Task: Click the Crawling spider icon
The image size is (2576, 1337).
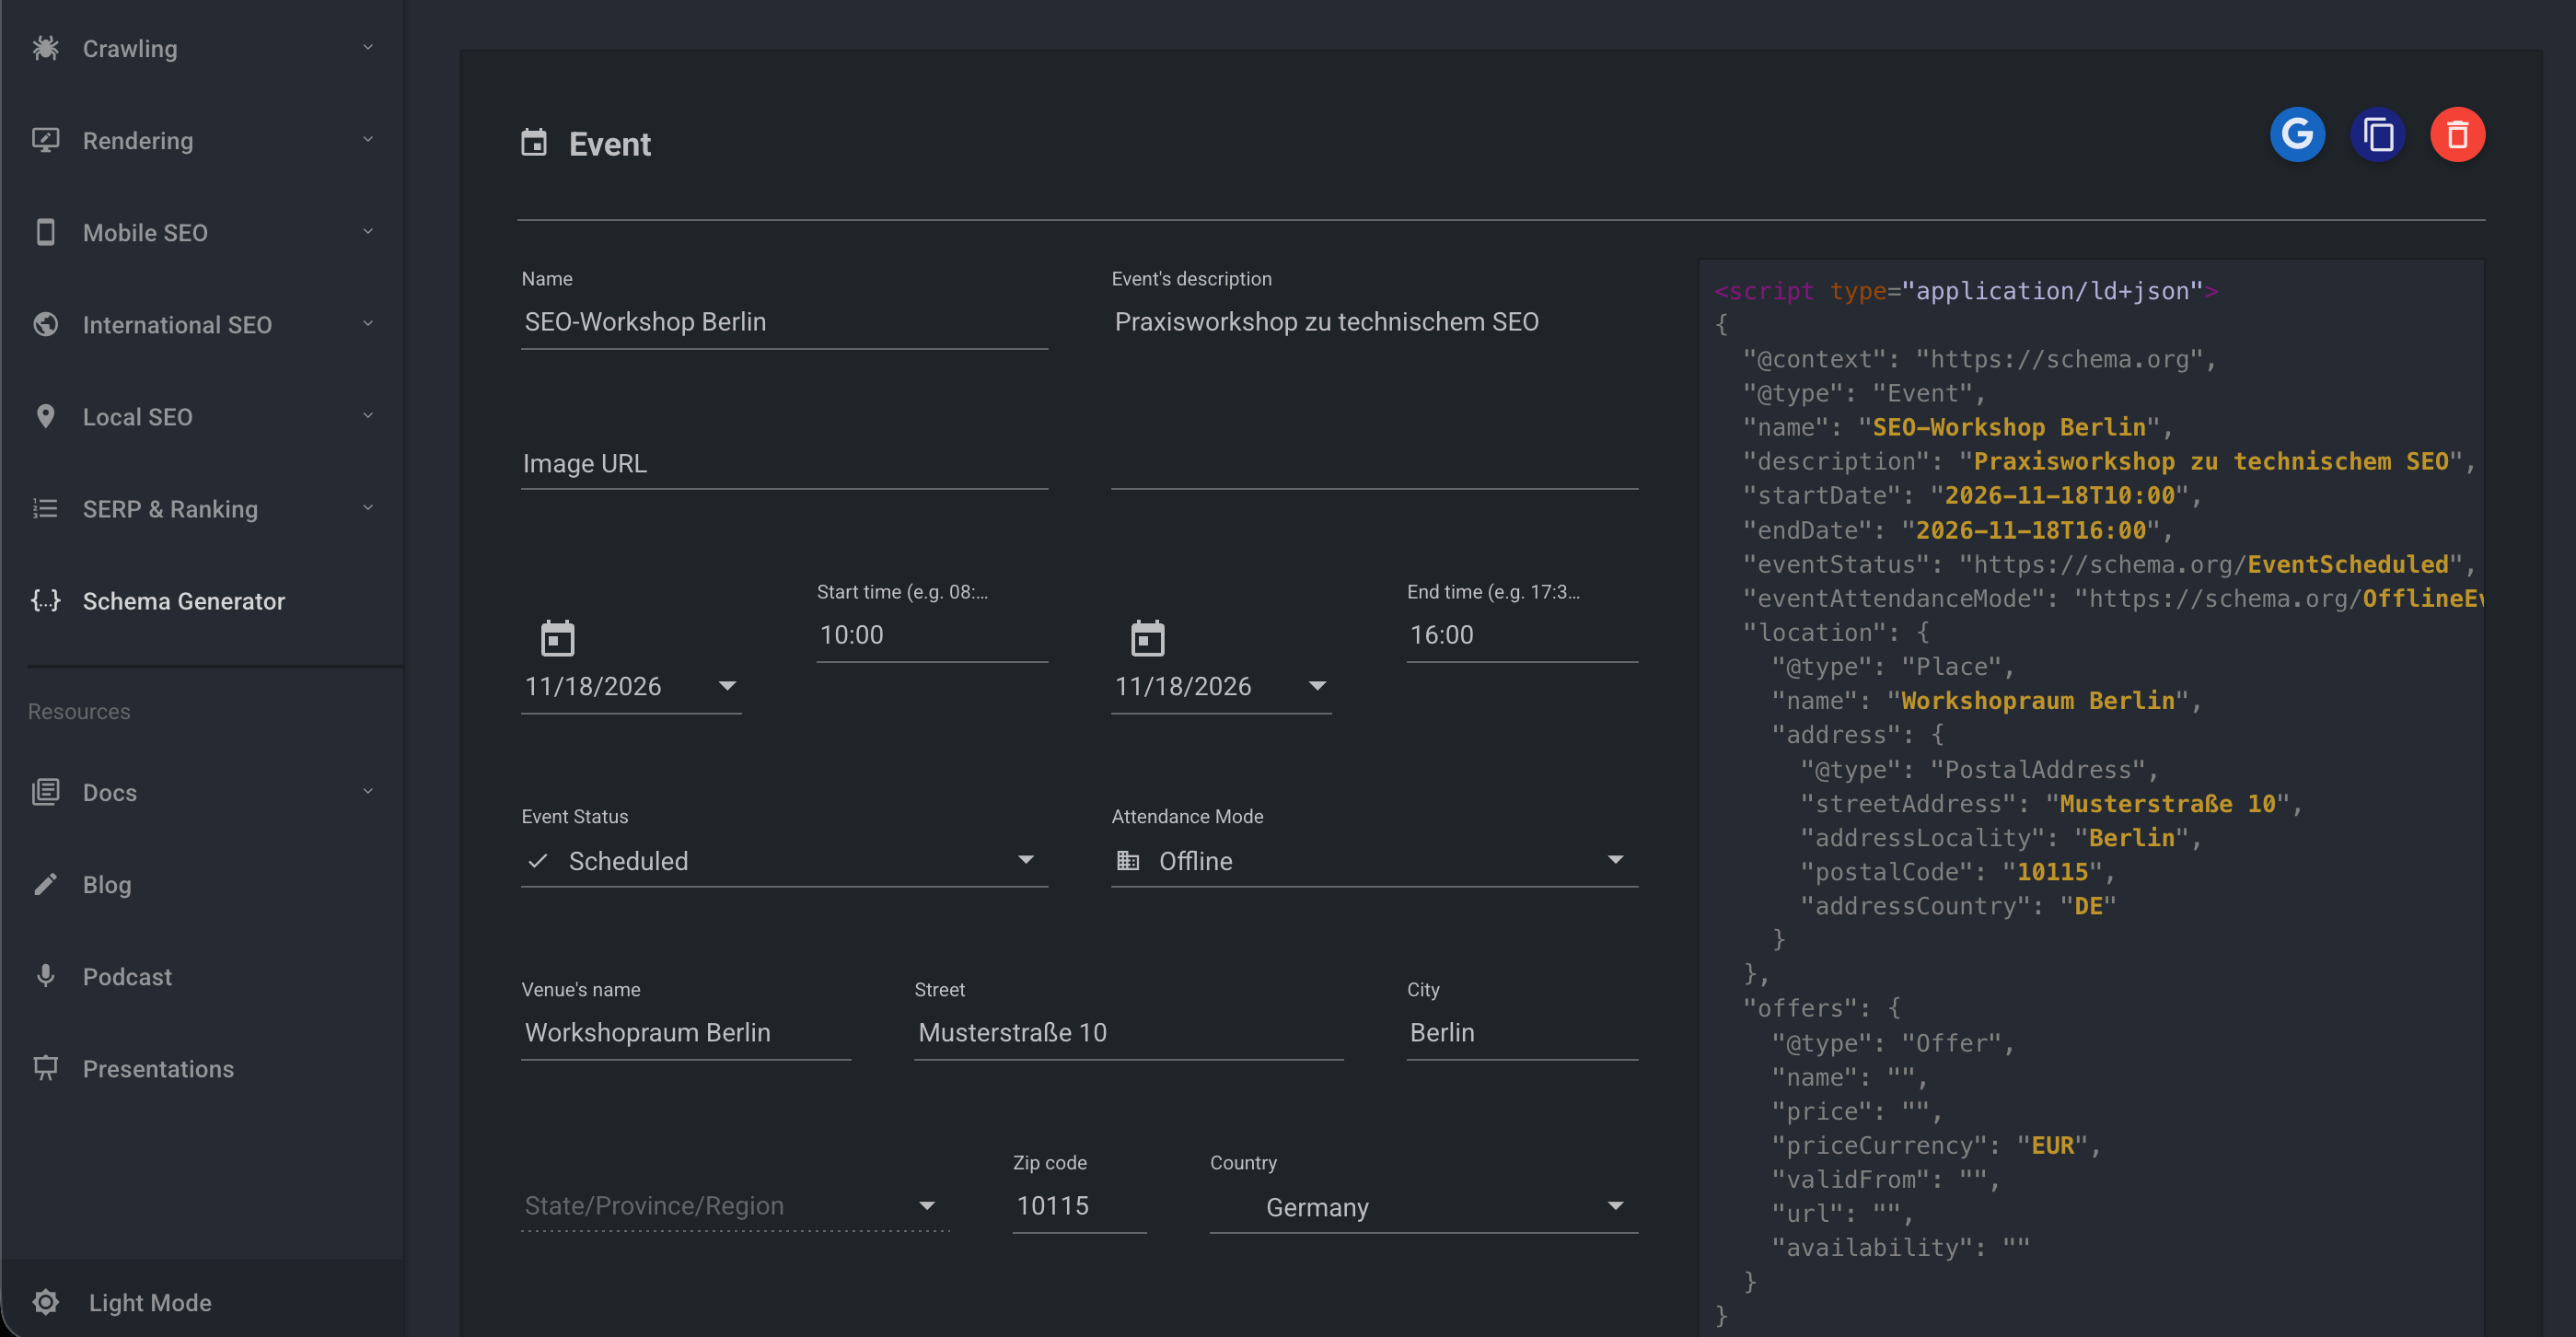Action: 45,48
